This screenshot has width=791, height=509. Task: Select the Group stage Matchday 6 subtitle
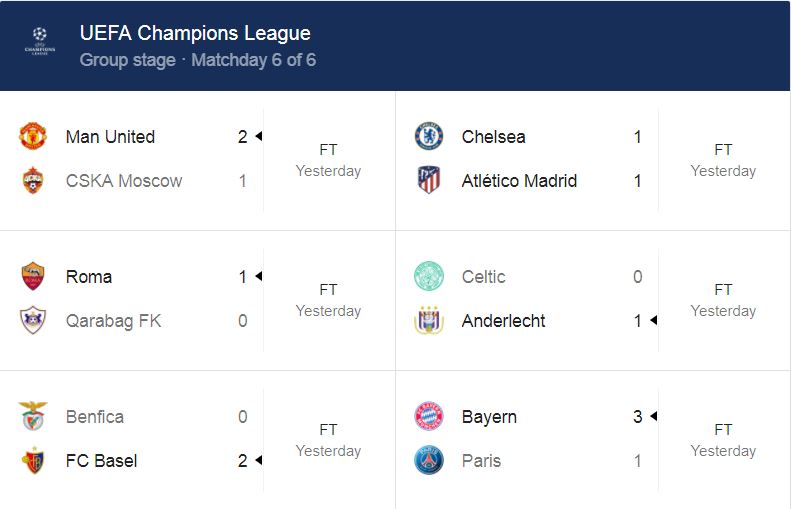point(198,60)
